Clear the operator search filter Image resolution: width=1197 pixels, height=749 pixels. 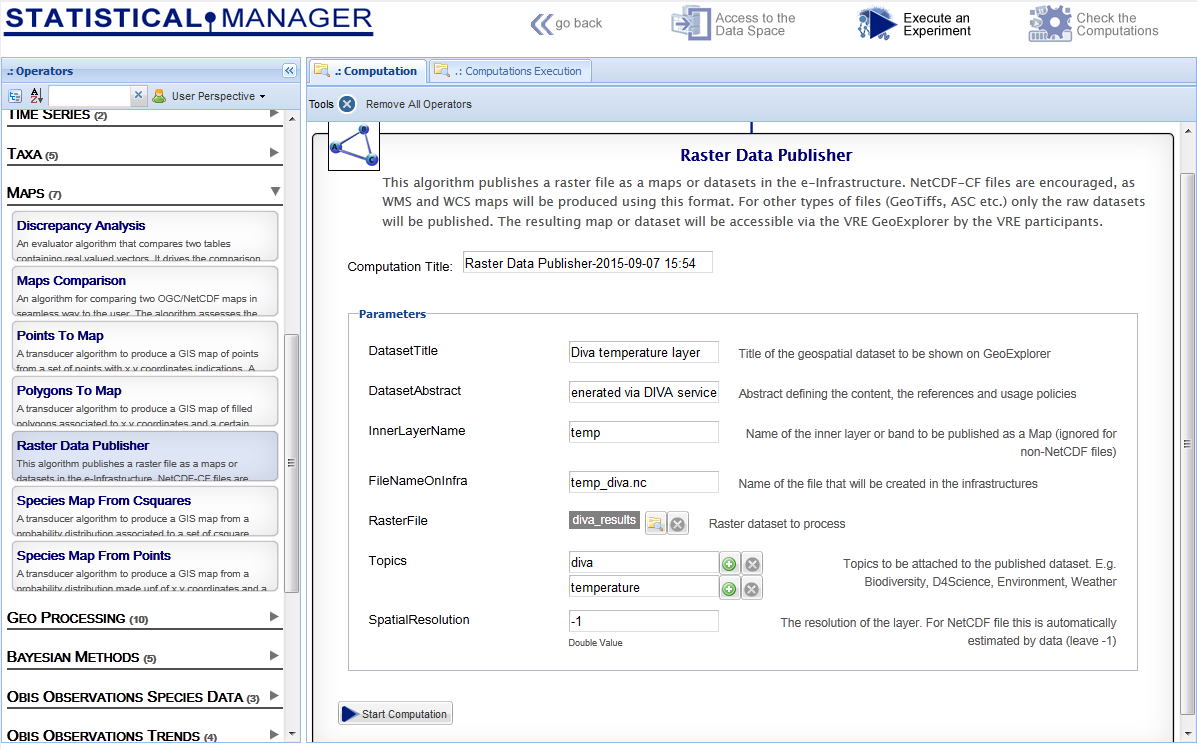[138, 96]
